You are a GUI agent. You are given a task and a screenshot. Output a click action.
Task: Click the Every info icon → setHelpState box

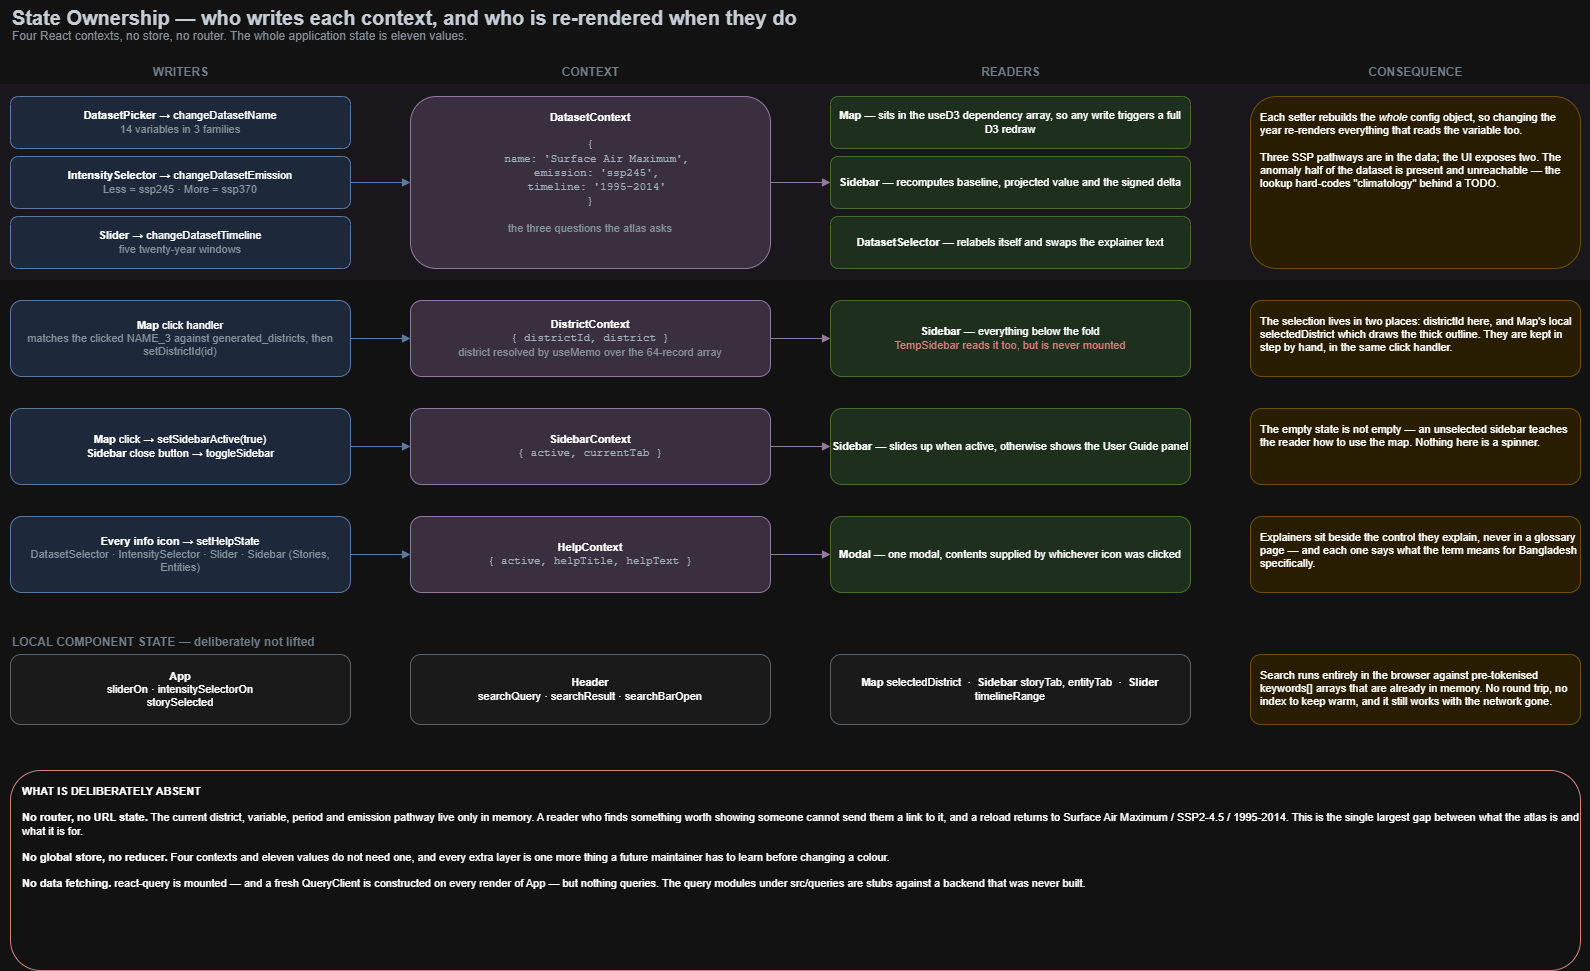(x=180, y=554)
